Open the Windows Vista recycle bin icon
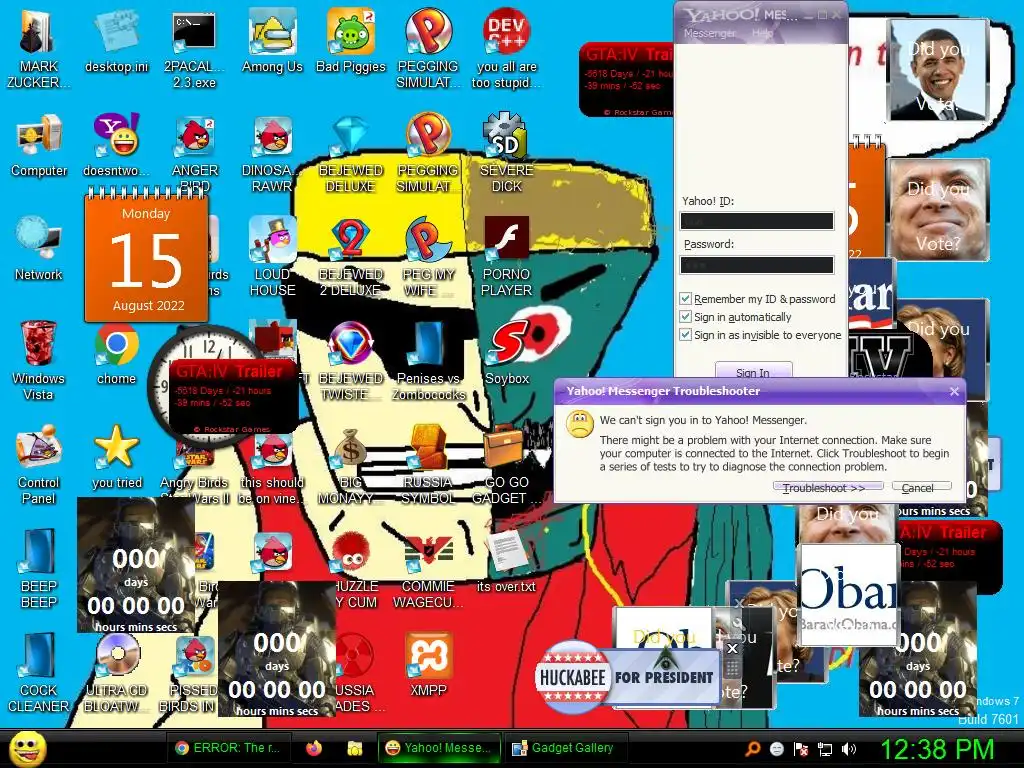The height and width of the screenshot is (768, 1024). click(x=38, y=359)
